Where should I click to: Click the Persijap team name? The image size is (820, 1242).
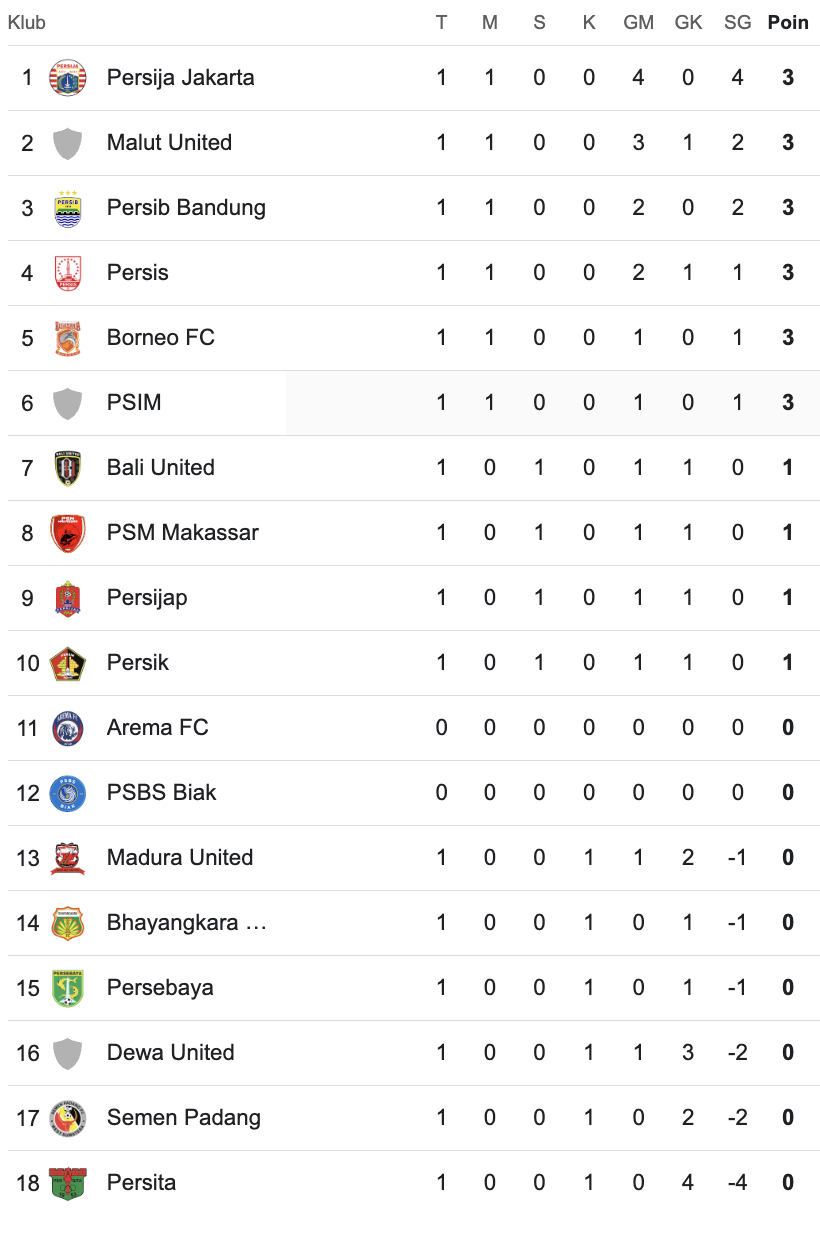tap(147, 597)
